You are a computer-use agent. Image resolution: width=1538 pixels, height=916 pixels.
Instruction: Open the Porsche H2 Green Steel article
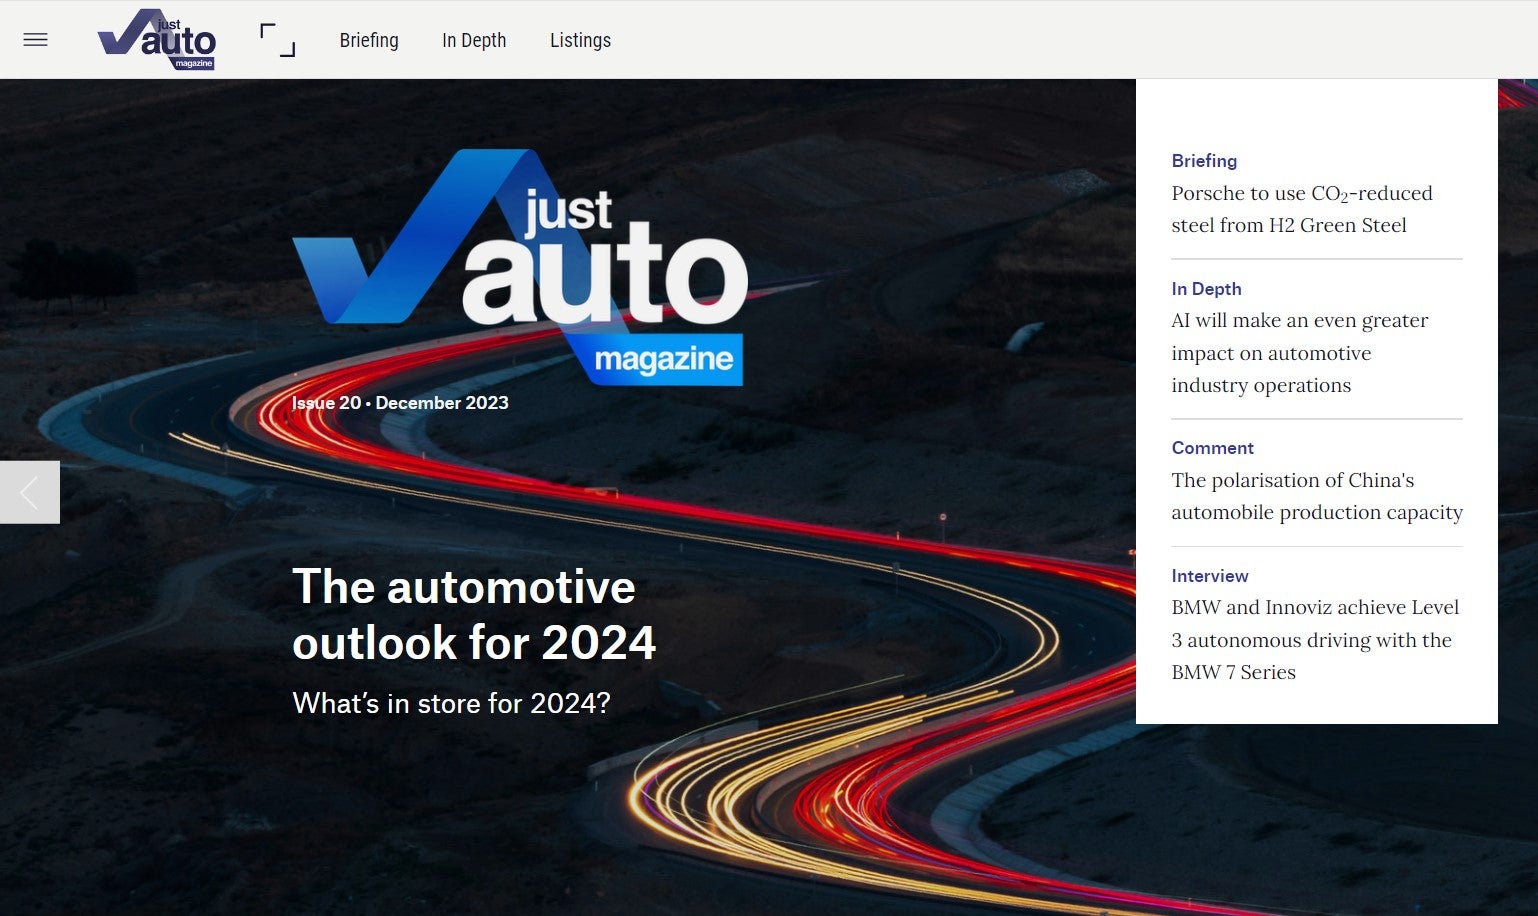(x=1301, y=209)
